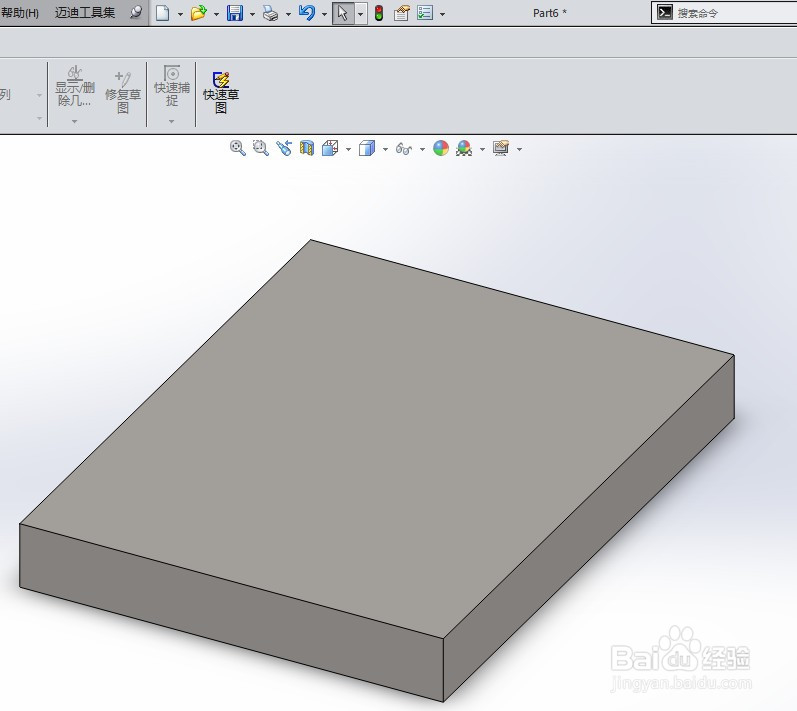The height and width of the screenshot is (711, 797).
Task: Expand the View Settings dropdown arrow
Action: point(519,149)
